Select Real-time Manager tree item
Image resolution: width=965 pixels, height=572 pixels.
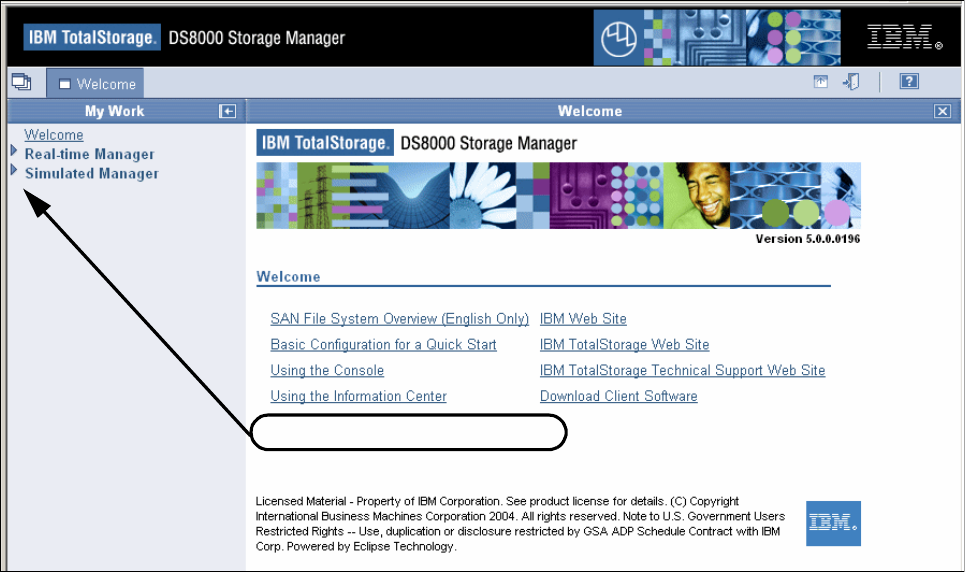pyautogui.click(x=89, y=154)
